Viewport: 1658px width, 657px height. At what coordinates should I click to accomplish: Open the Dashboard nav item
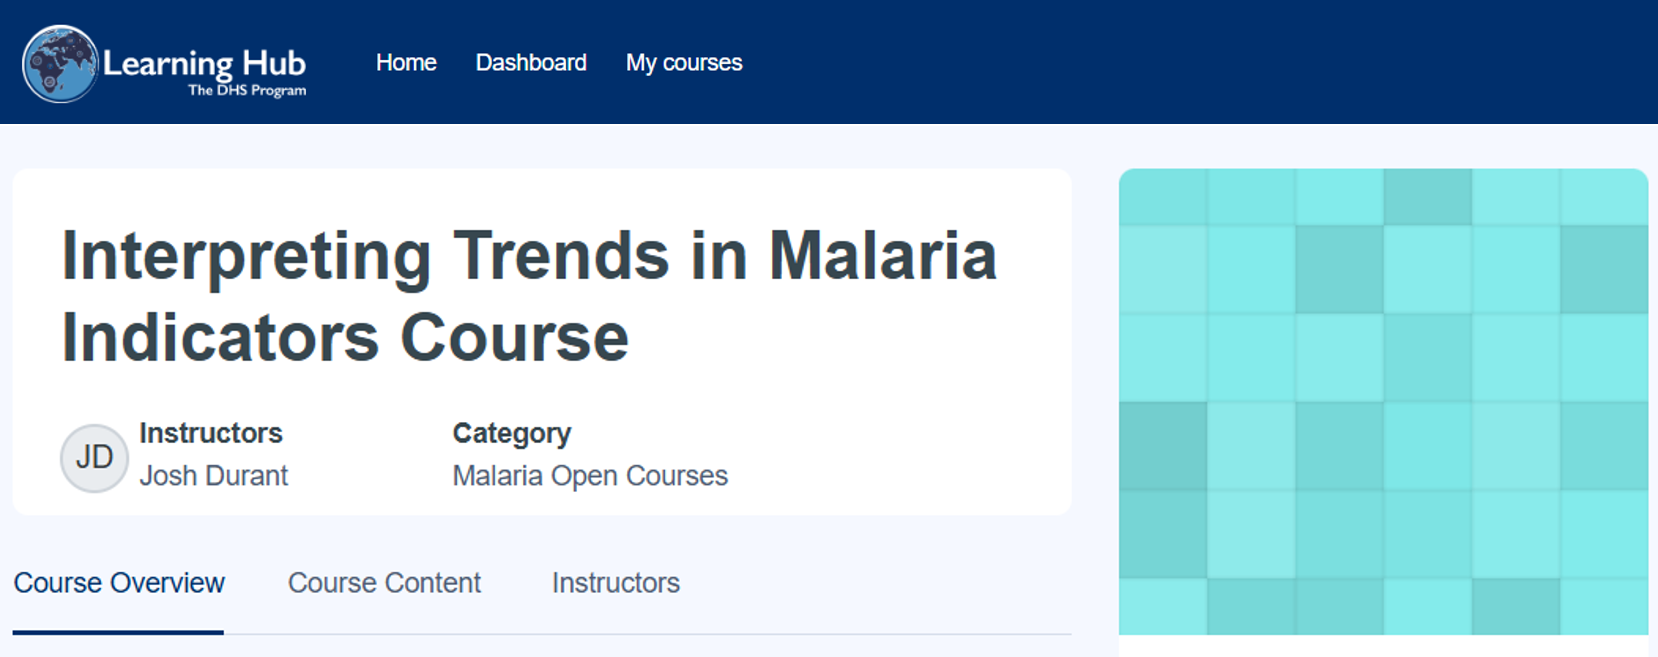point(531,63)
